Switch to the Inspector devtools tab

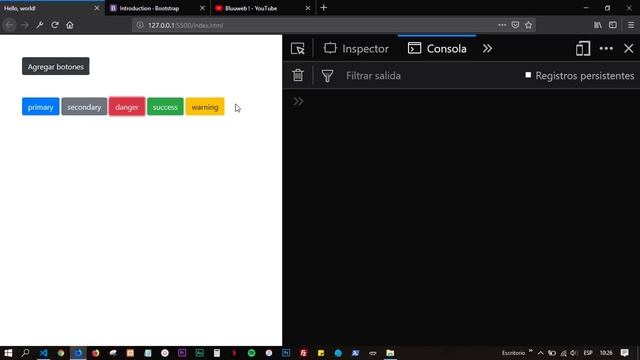[x=356, y=49]
